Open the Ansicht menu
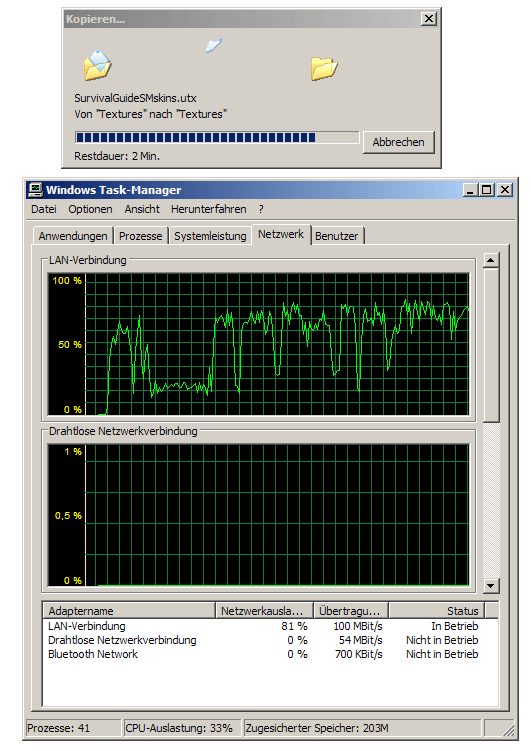Image resolution: width=531 pixels, height=751 pixels. (x=142, y=209)
